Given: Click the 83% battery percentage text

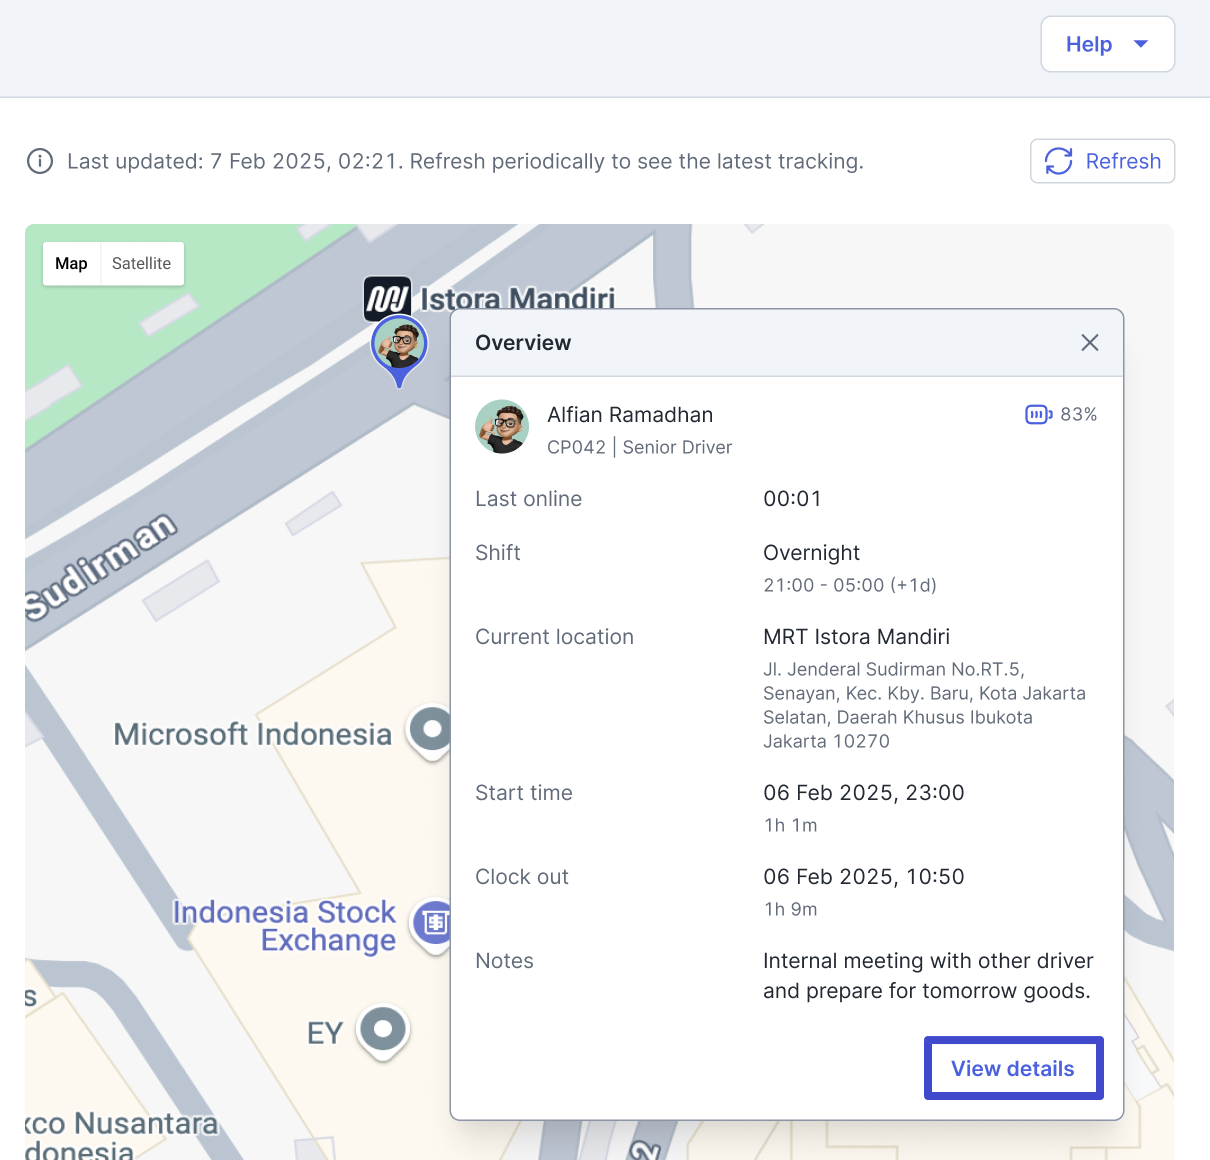Looking at the screenshot, I should pyautogui.click(x=1078, y=414).
